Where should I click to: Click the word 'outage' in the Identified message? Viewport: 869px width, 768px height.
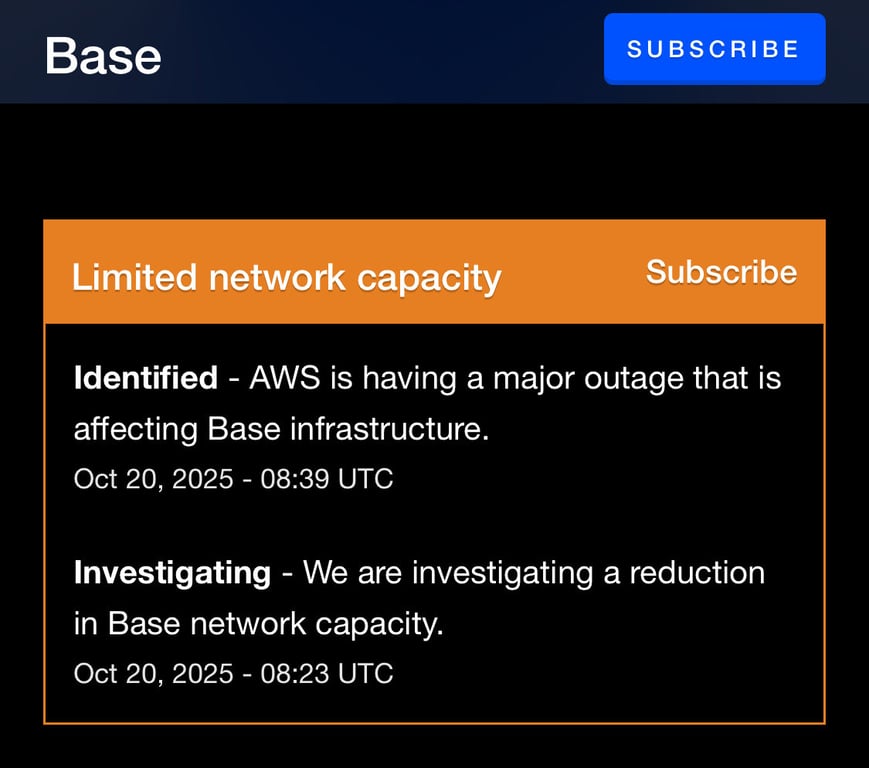(635, 380)
